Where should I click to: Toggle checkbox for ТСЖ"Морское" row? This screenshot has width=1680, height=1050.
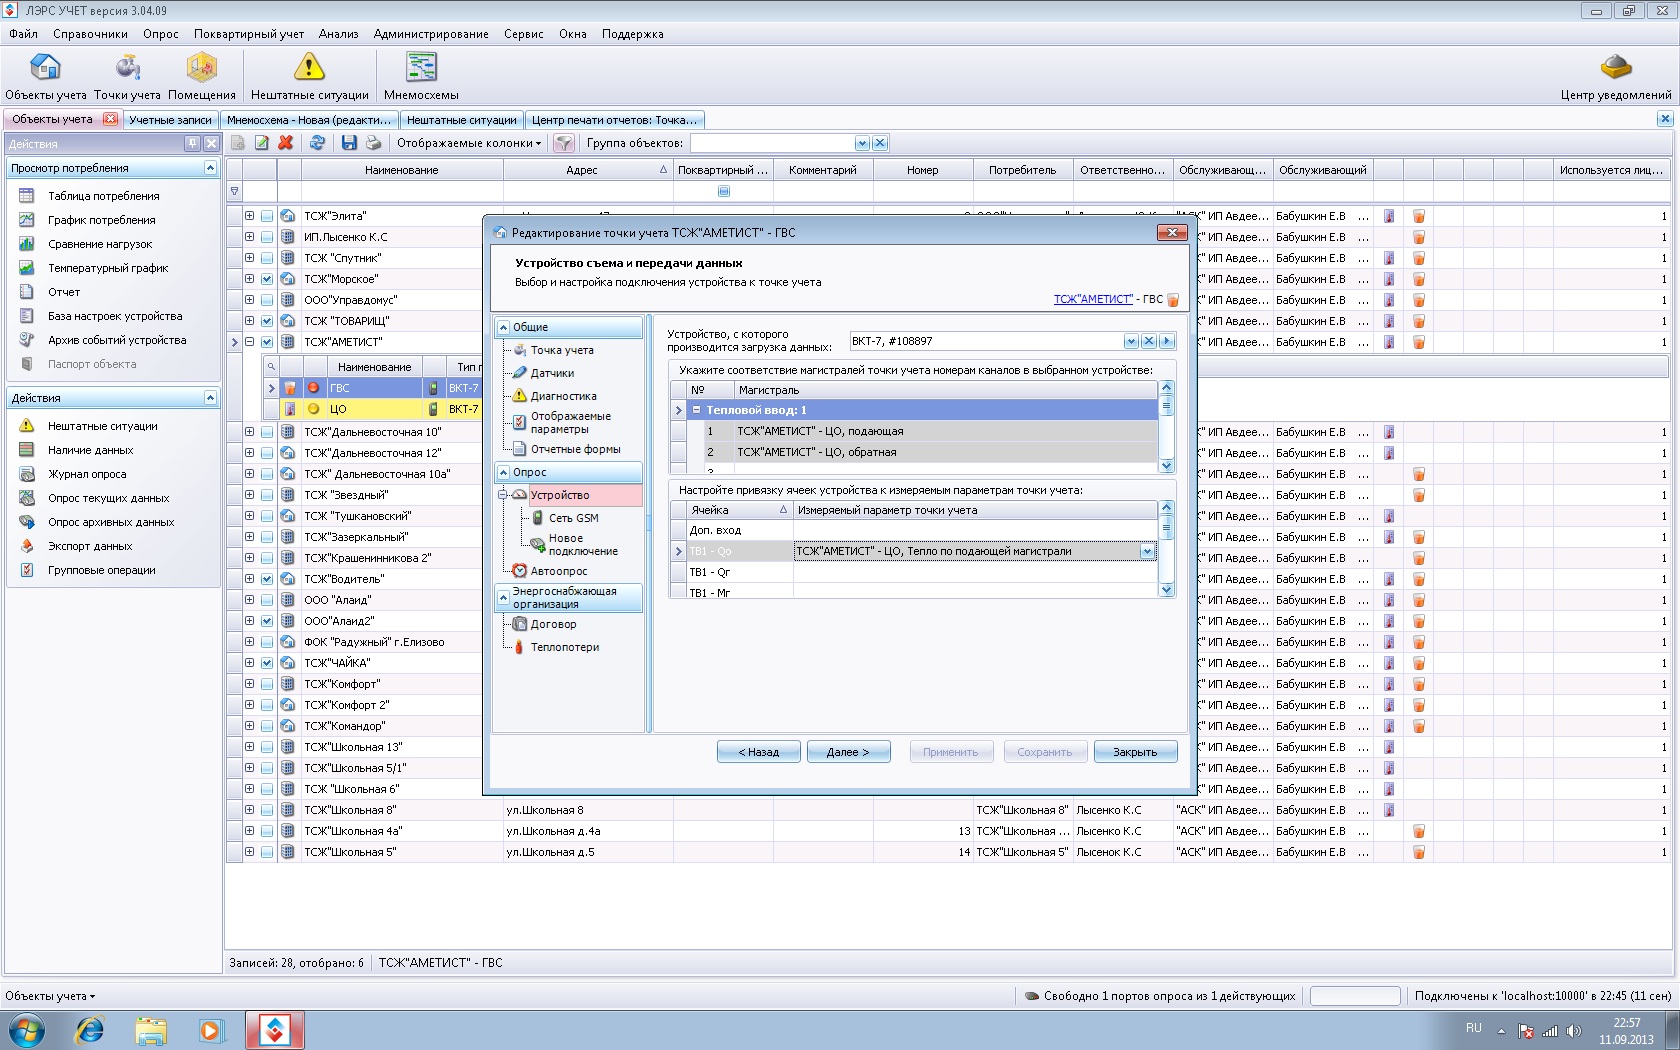[x=267, y=279]
